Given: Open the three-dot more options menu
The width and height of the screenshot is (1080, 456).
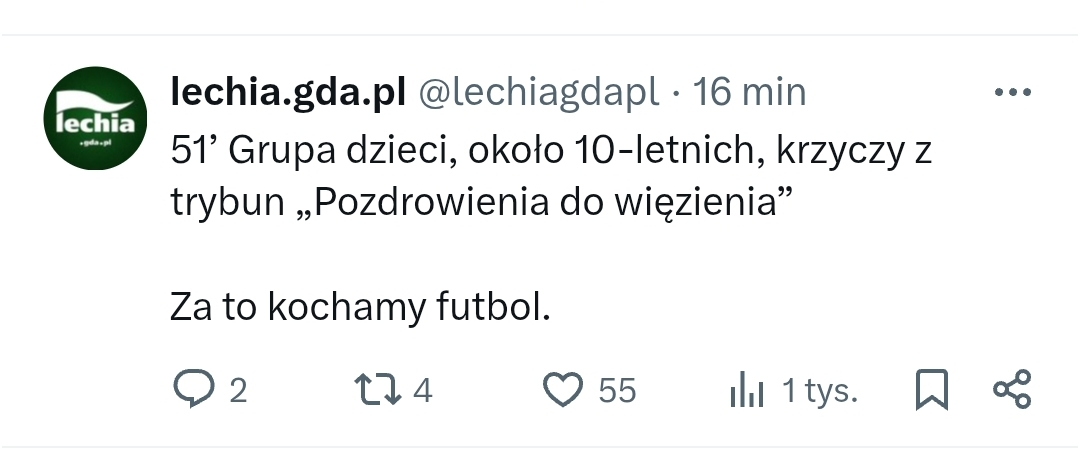Looking at the screenshot, I should (x=1012, y=93).
